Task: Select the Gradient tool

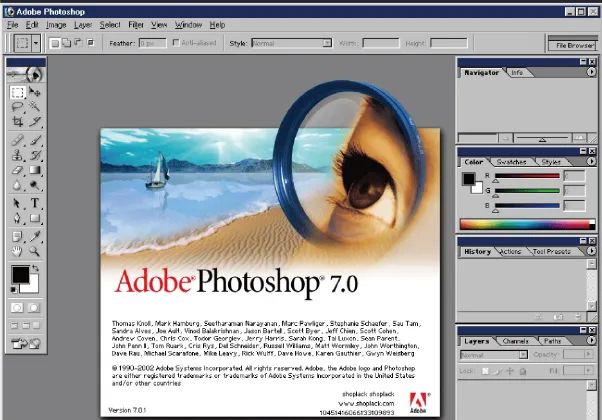Action: 35,170
